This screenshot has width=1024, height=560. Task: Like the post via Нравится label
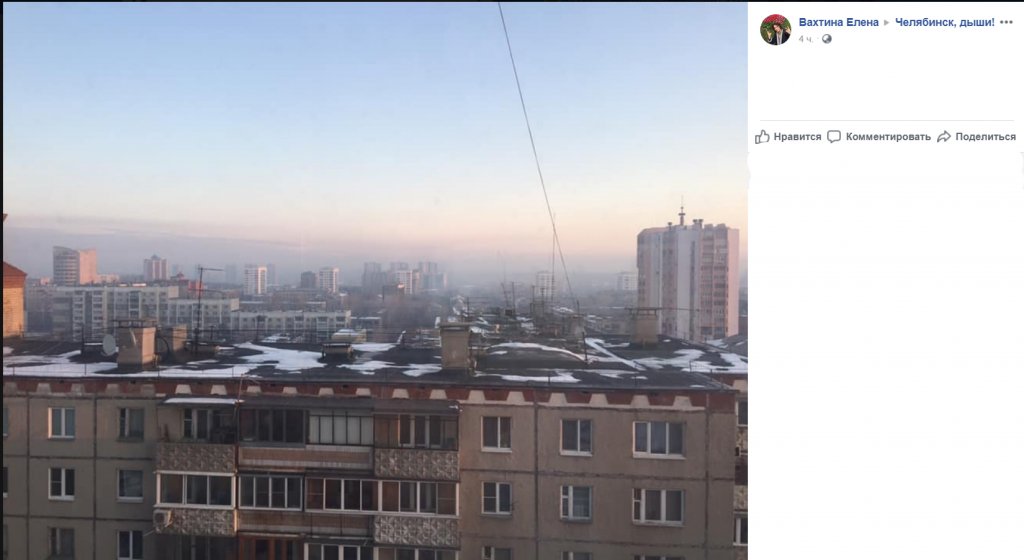[x=797, y=136]
